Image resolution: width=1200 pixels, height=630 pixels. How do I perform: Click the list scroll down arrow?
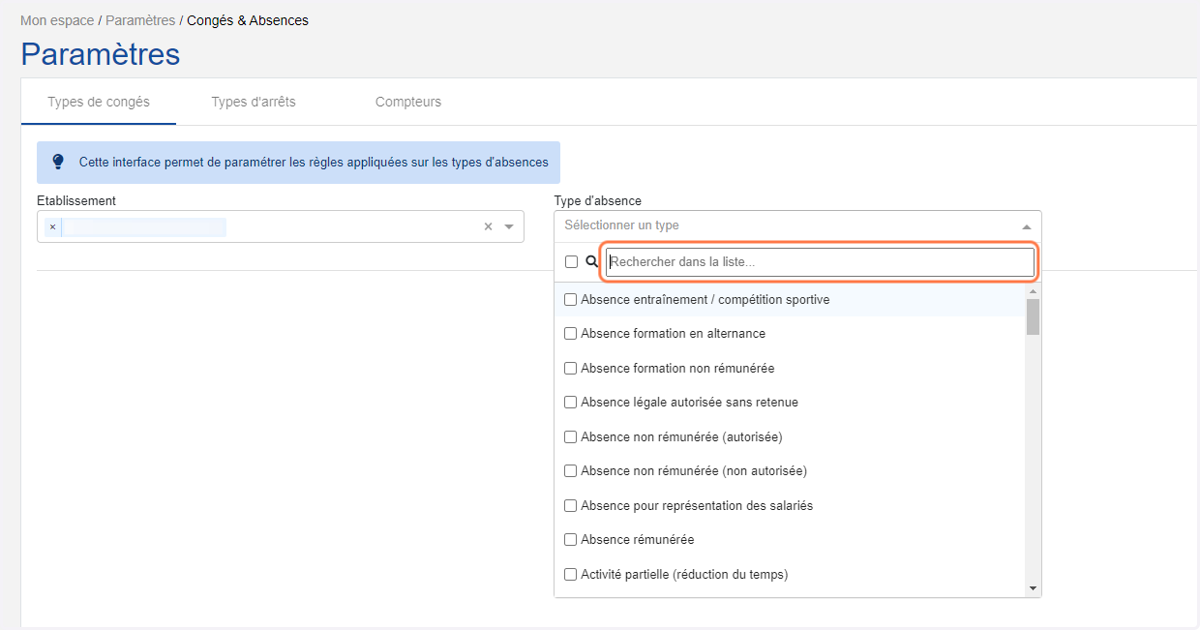(1033, 589)
